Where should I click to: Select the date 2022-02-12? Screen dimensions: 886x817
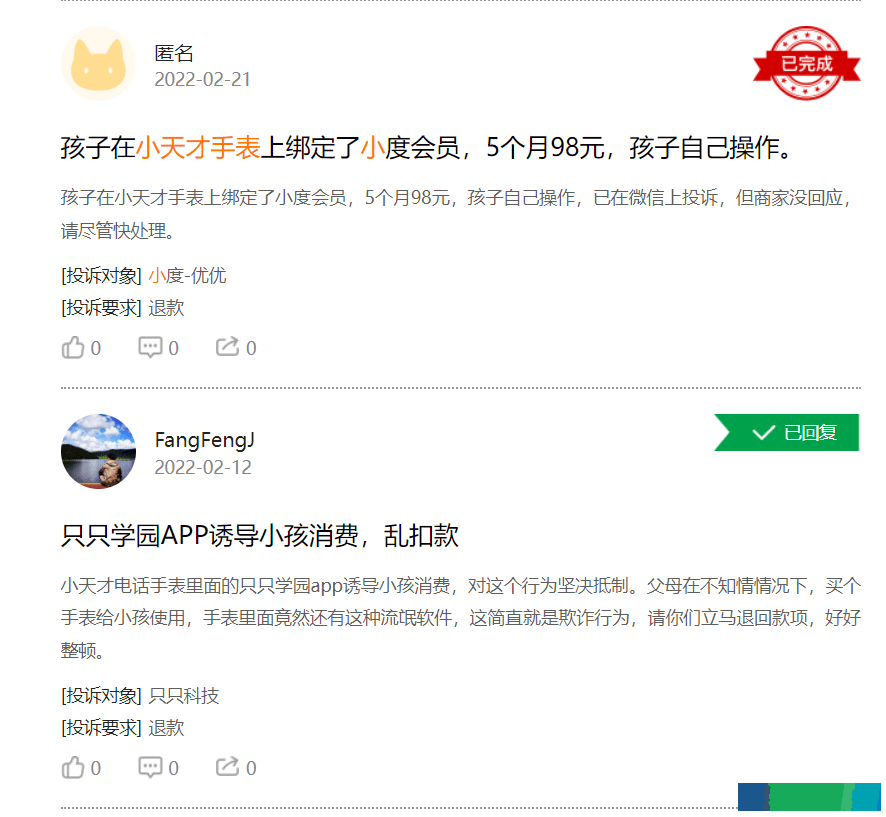coord(203,467)
